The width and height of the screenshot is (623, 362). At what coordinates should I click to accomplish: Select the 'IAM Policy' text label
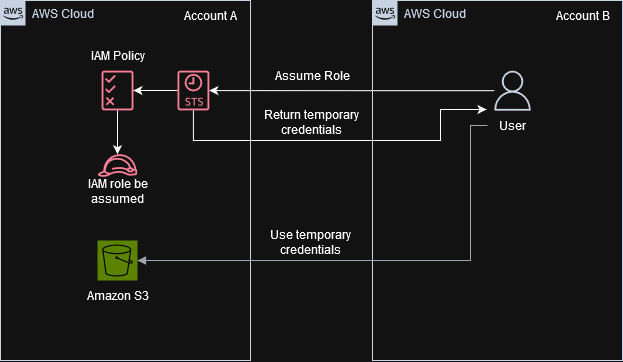pyautogui.click(x=118, y=56)
